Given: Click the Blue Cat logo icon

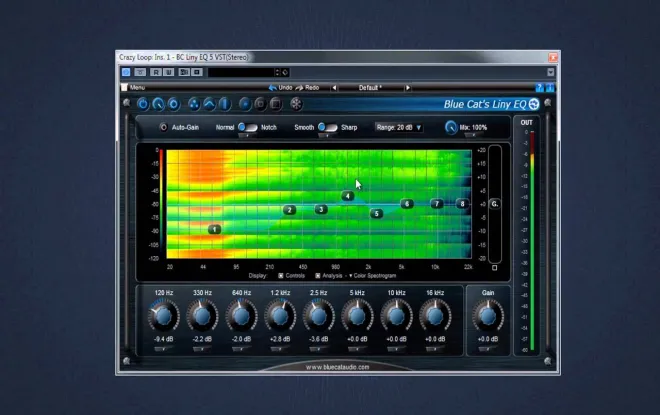Looking at the screenshot, I should pos(534,104).
